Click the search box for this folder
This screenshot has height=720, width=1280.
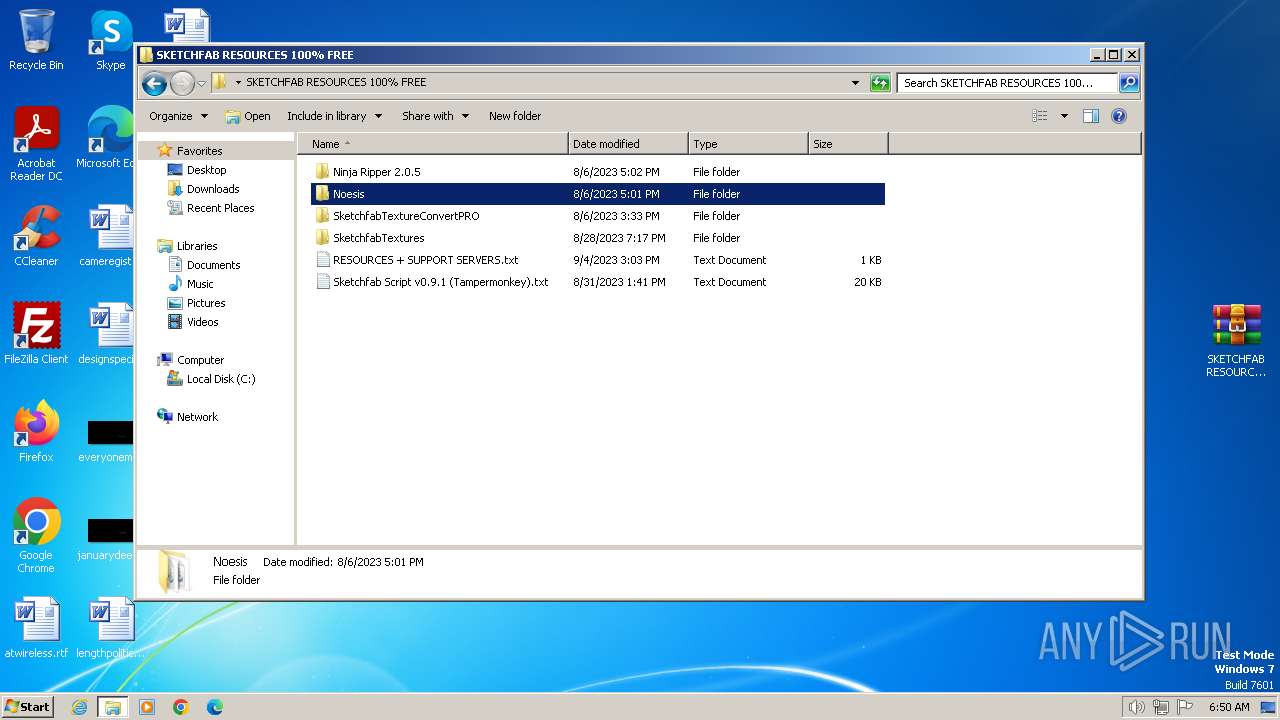pos(1005,83)
